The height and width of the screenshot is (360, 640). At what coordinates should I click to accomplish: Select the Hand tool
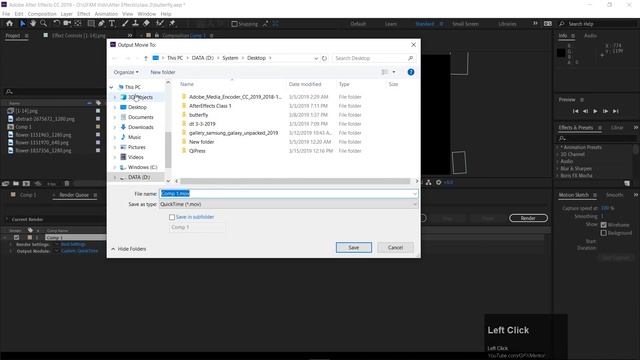click(x=33, y=24)
